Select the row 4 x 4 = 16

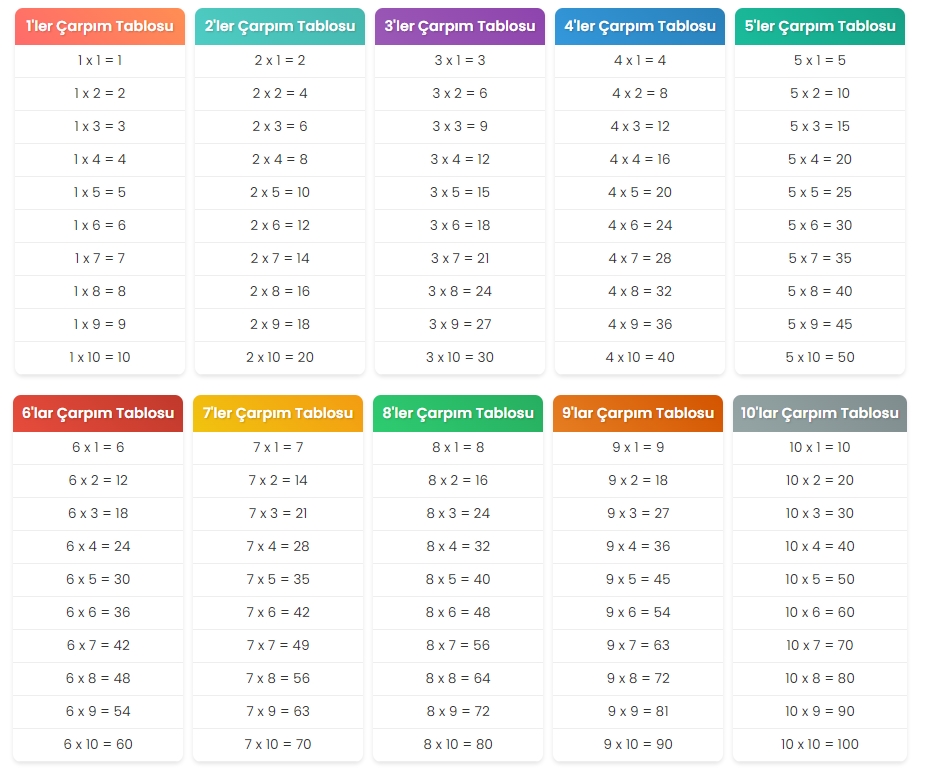tap(640, 159)
